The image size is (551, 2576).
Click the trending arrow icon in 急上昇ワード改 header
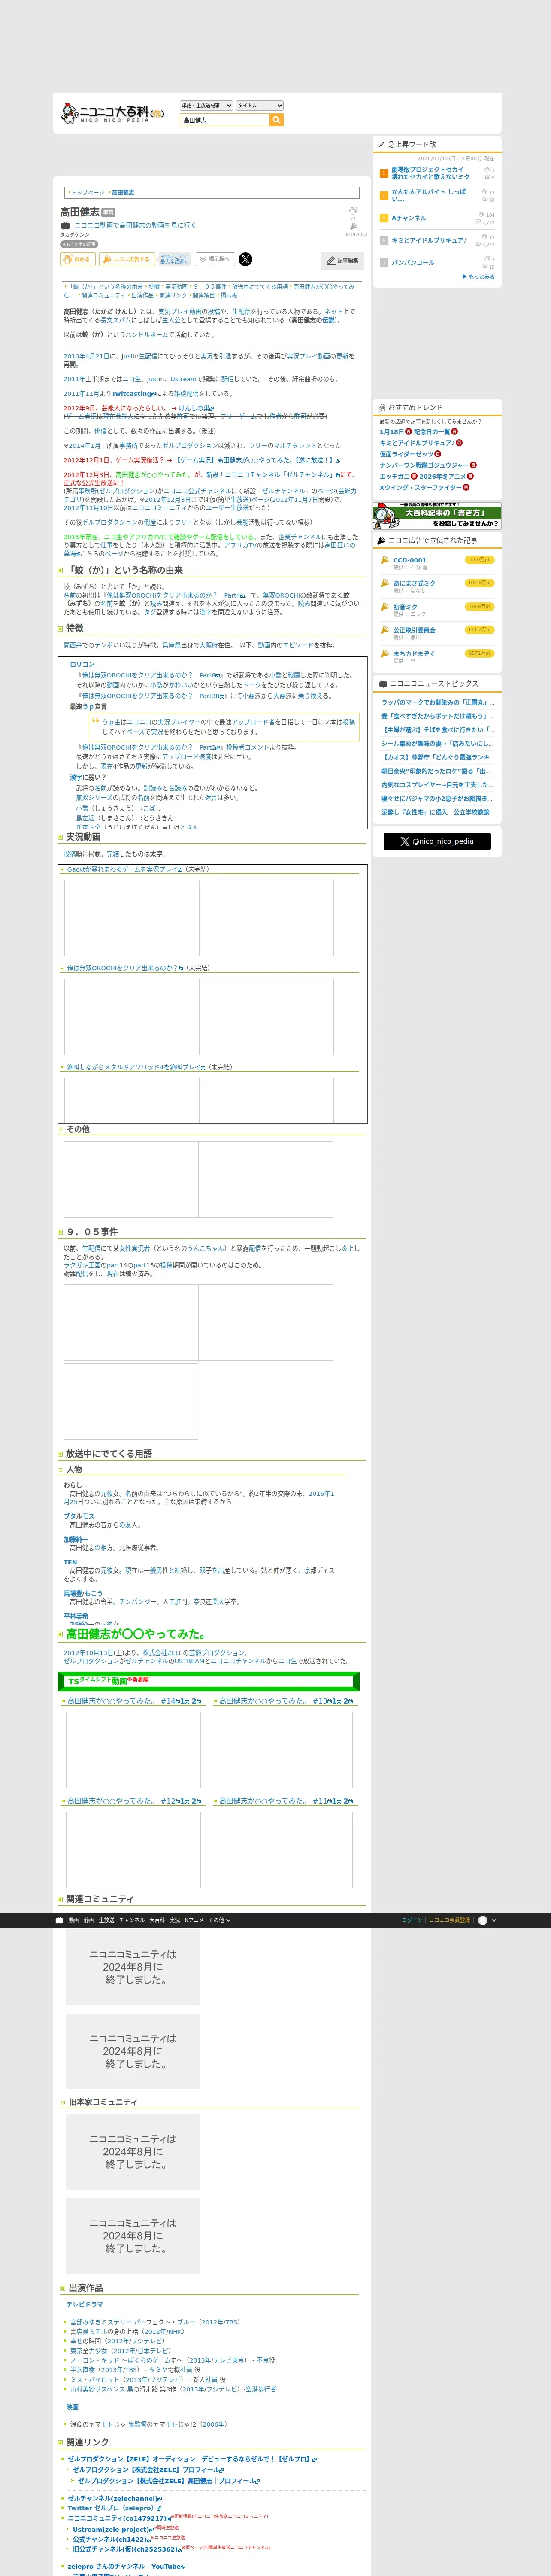coord(381,145)
